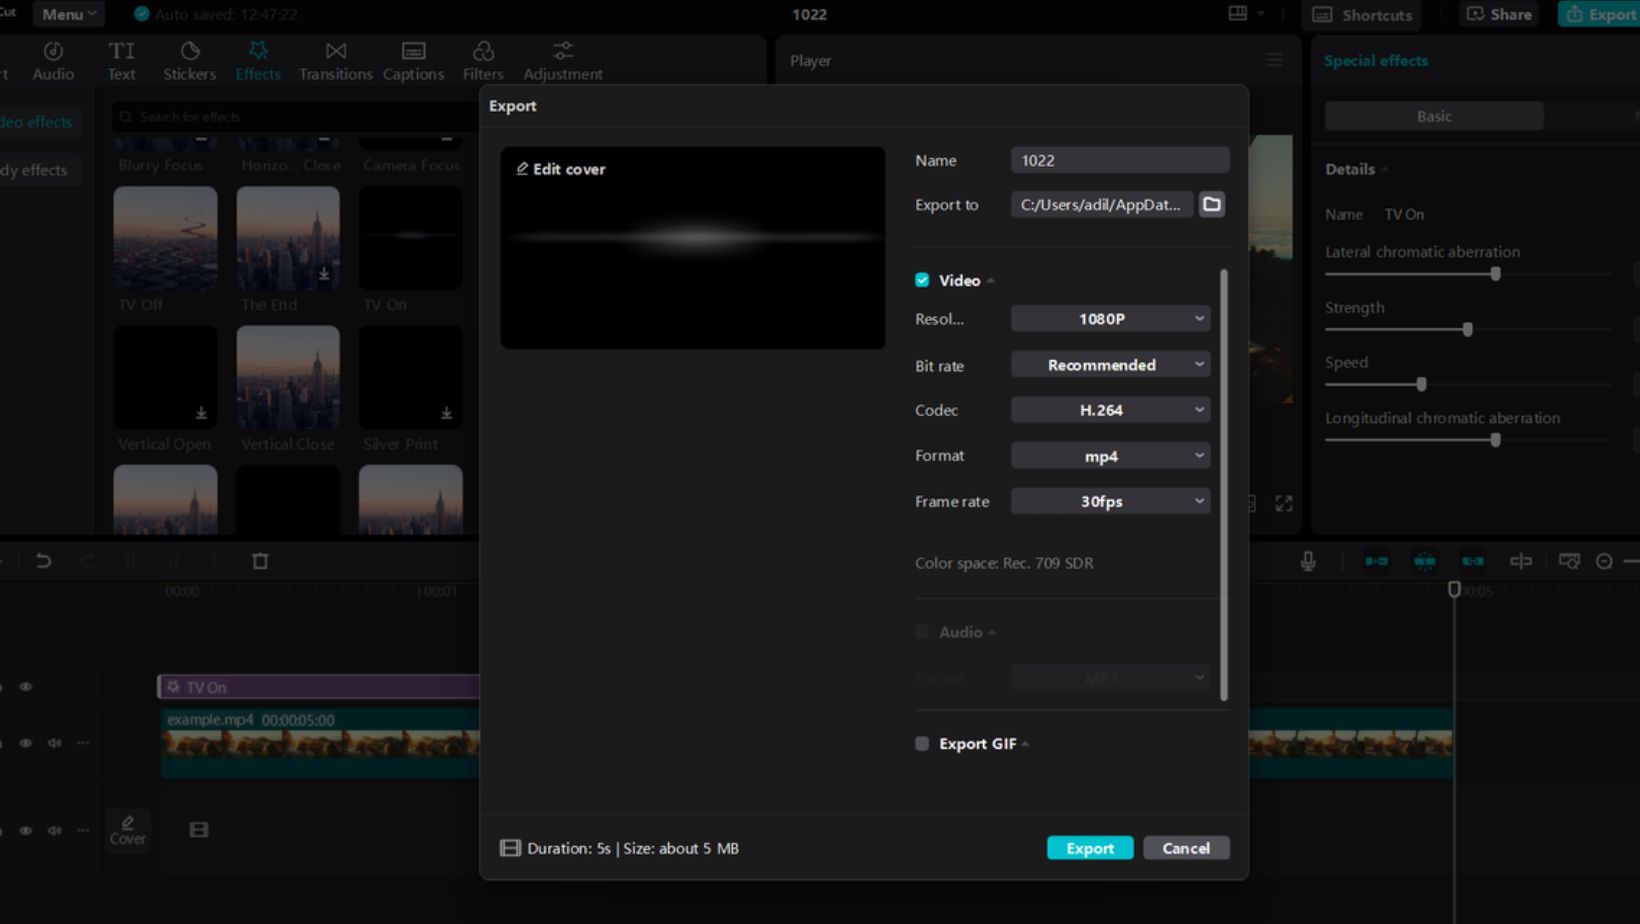Viewport: 1640px width, 924px height.
Task: Toggle the Audio export checkbox
Action: (922, 632)
